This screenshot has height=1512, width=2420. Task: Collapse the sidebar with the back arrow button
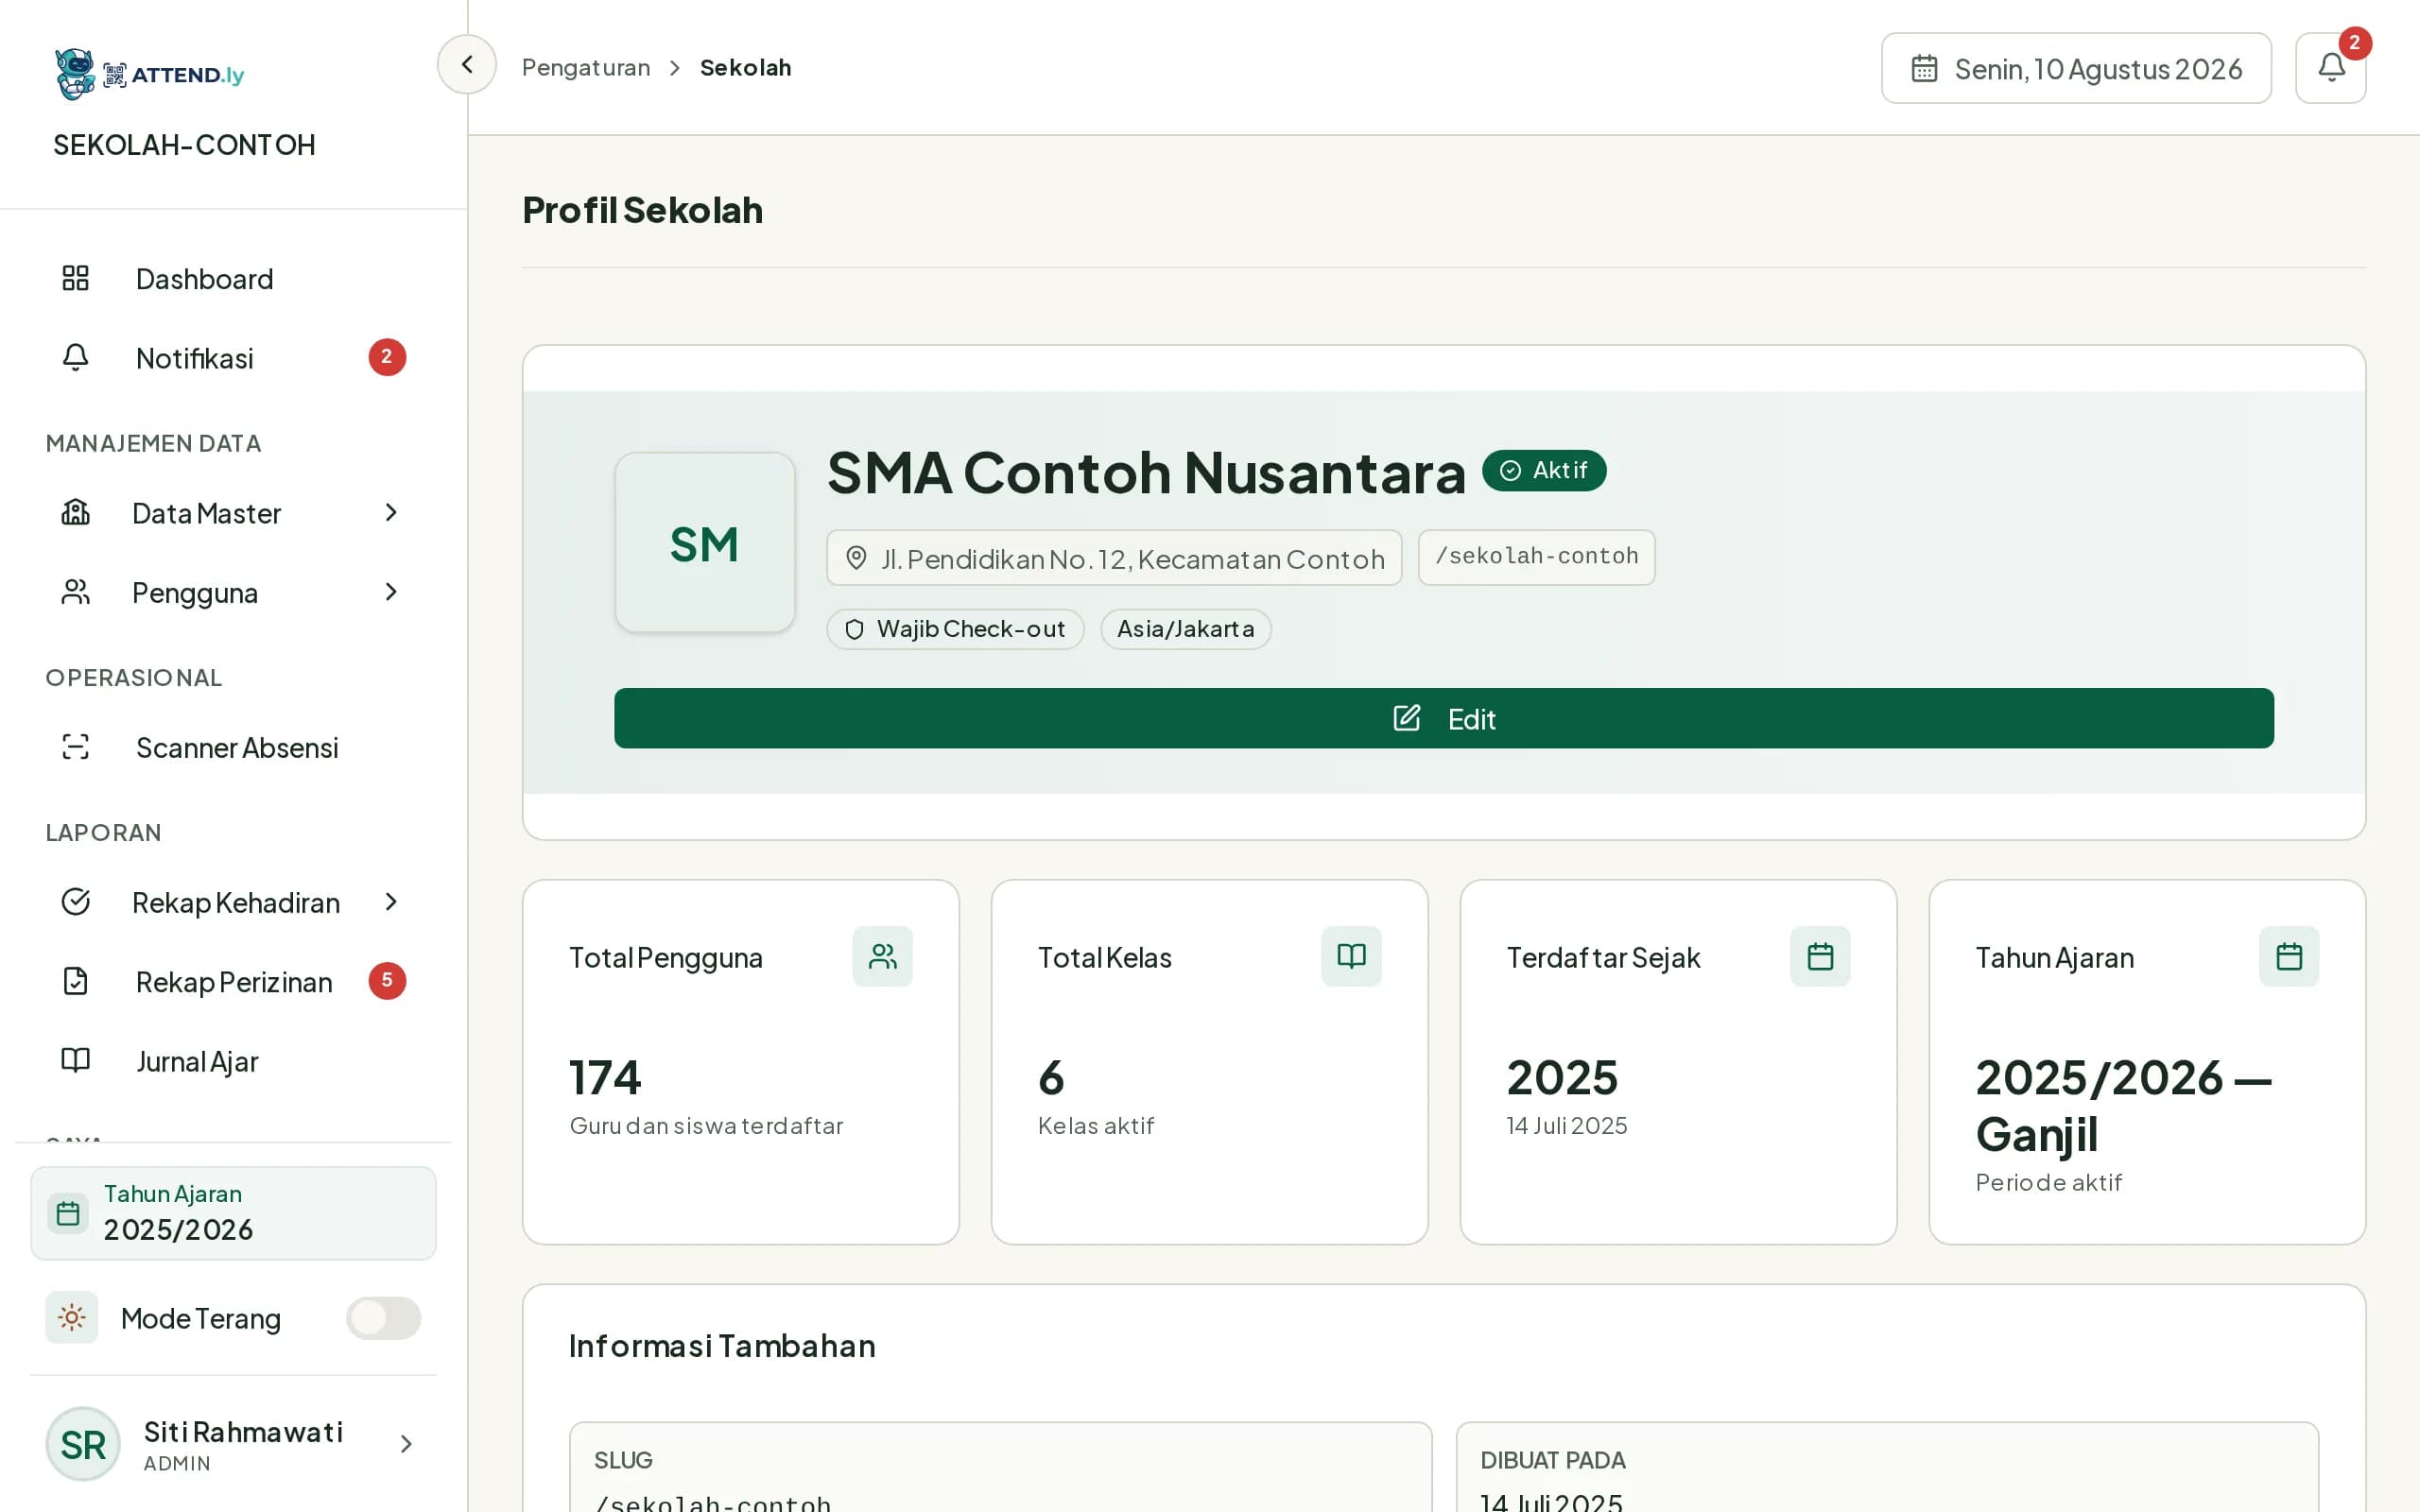(467, 65)
